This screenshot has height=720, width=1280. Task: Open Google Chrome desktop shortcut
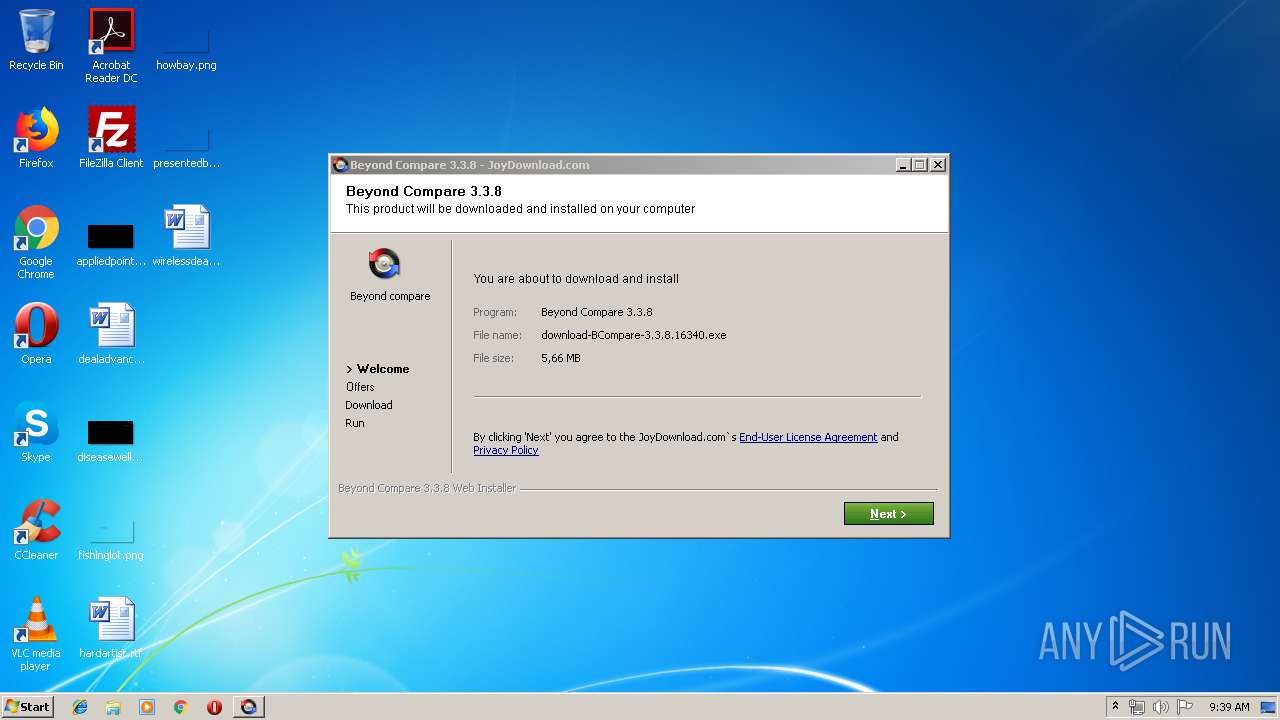click(36, 242)
